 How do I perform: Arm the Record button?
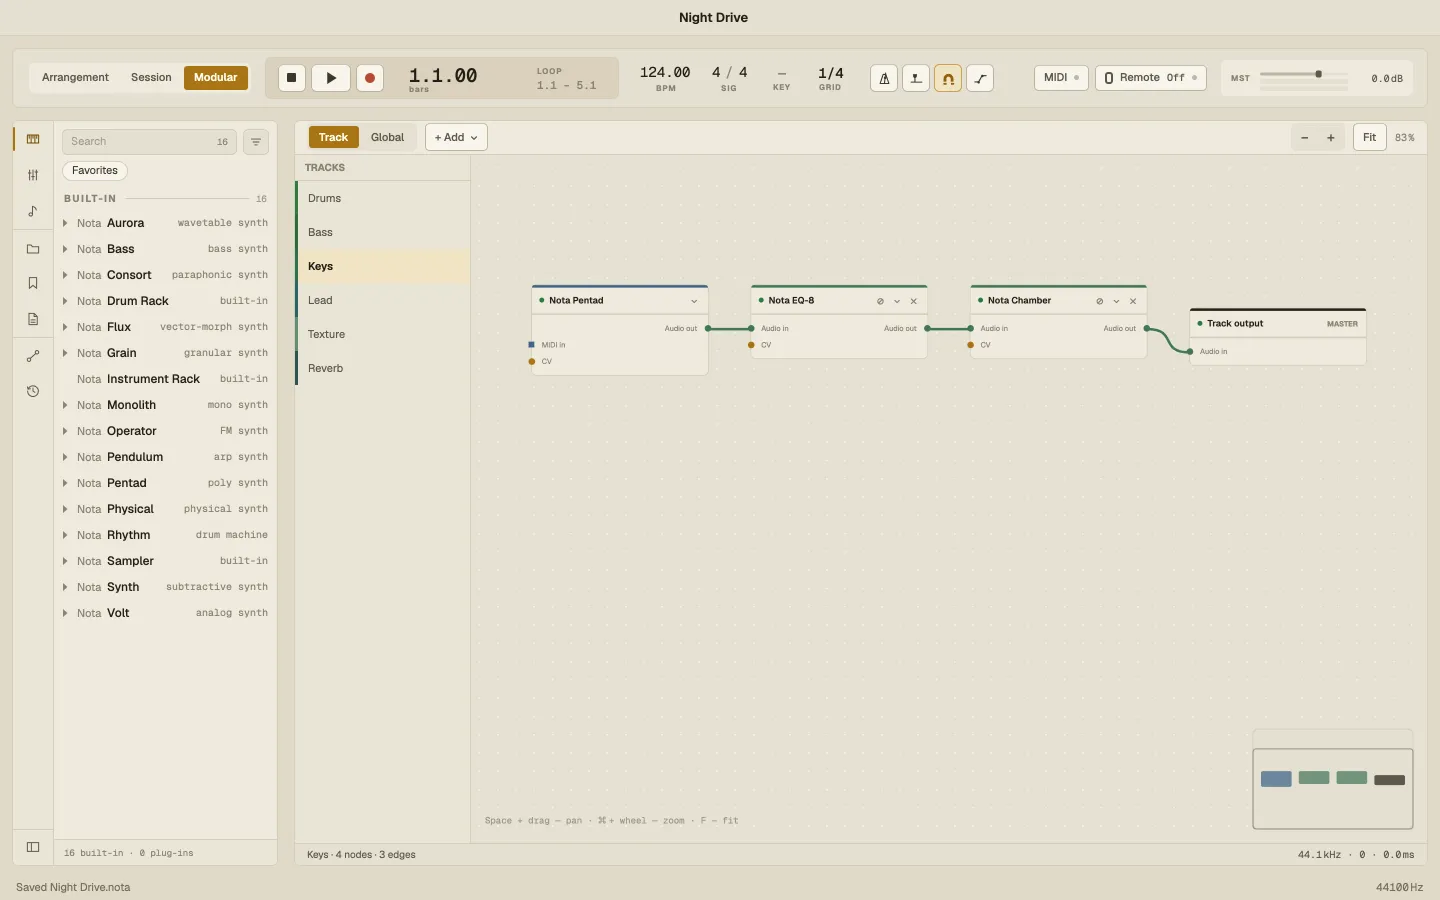coord(370,78)
